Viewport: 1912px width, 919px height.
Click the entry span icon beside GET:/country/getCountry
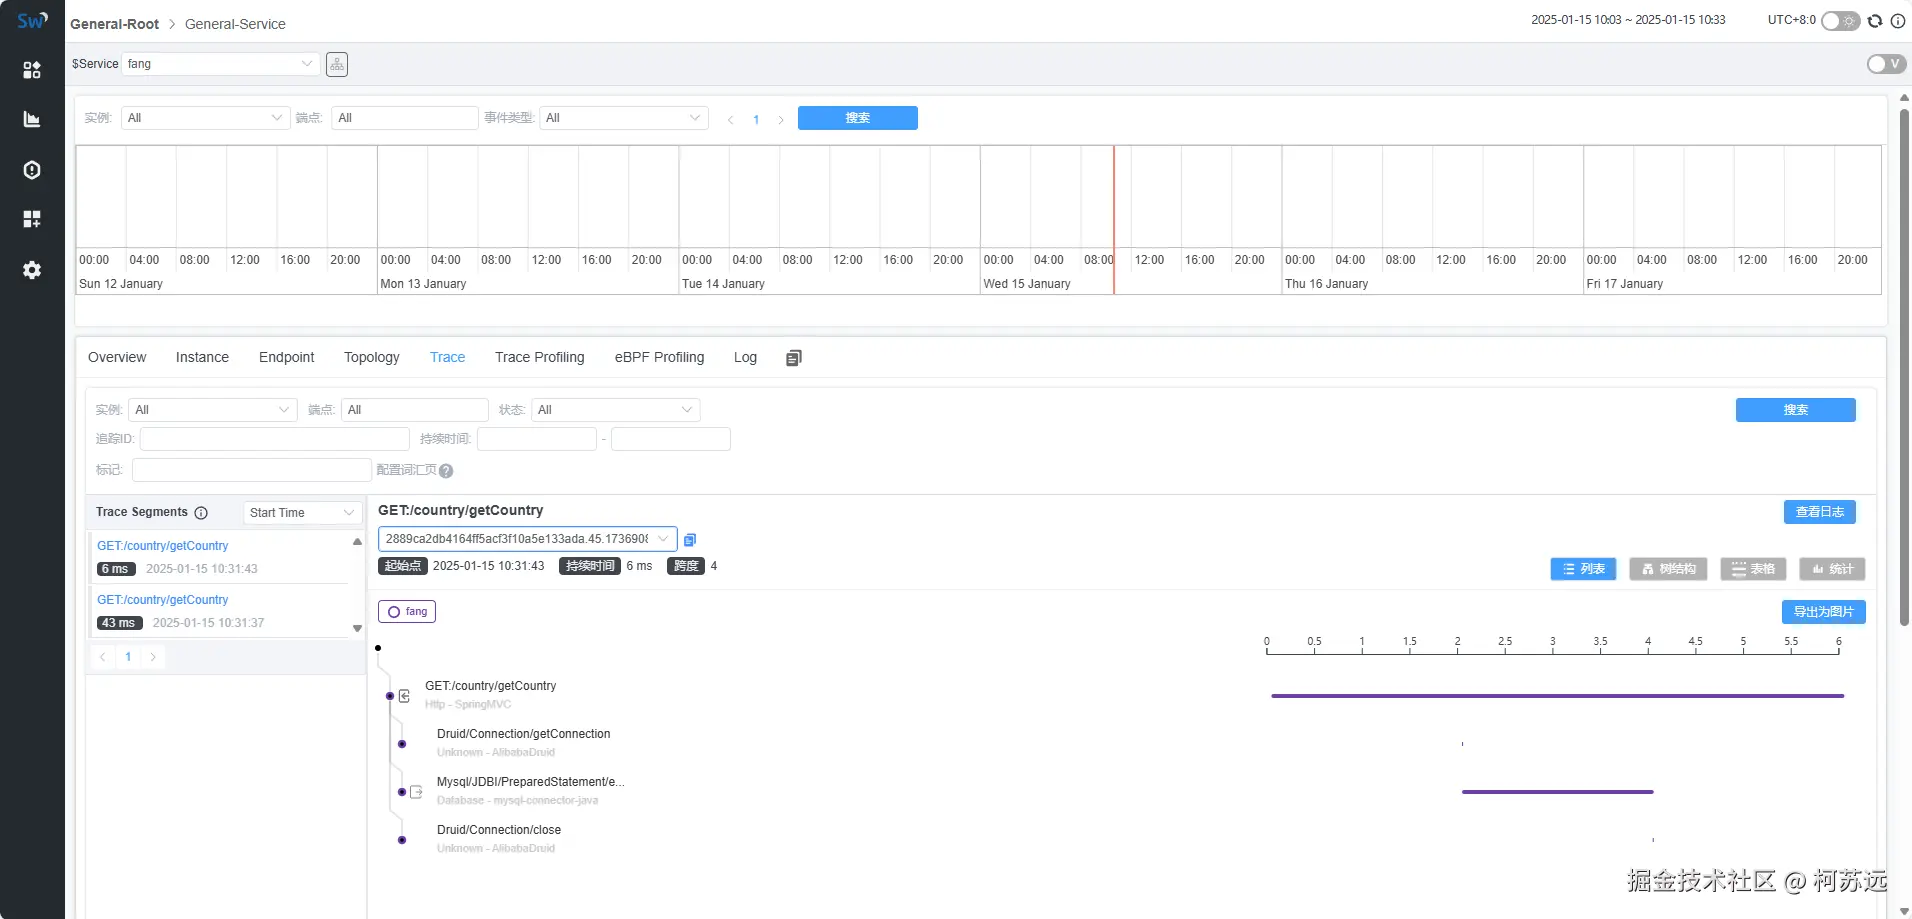click(x=405, y=696)
